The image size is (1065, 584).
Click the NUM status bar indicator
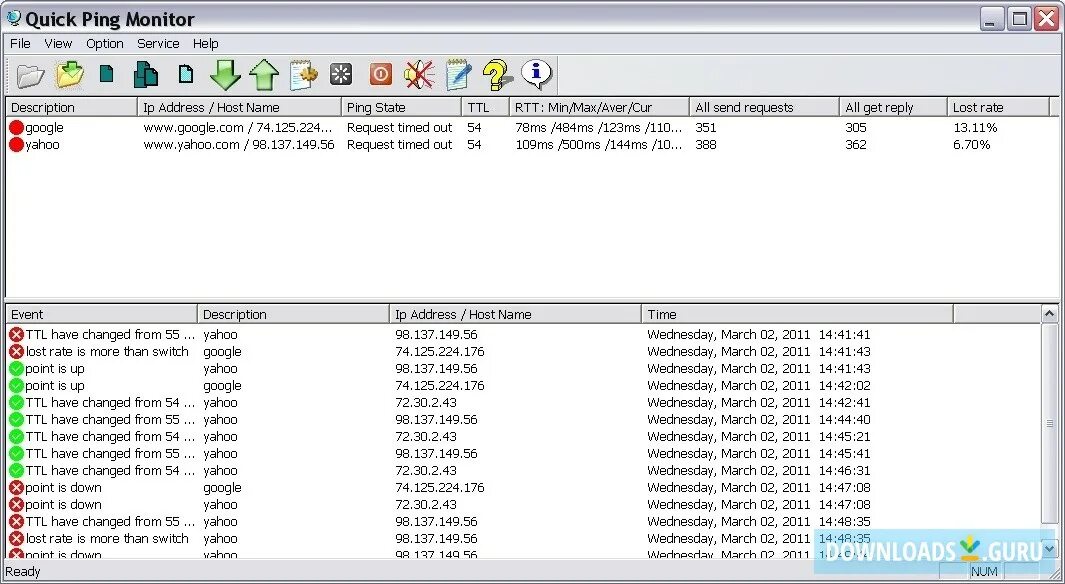(x=984, y=572)
